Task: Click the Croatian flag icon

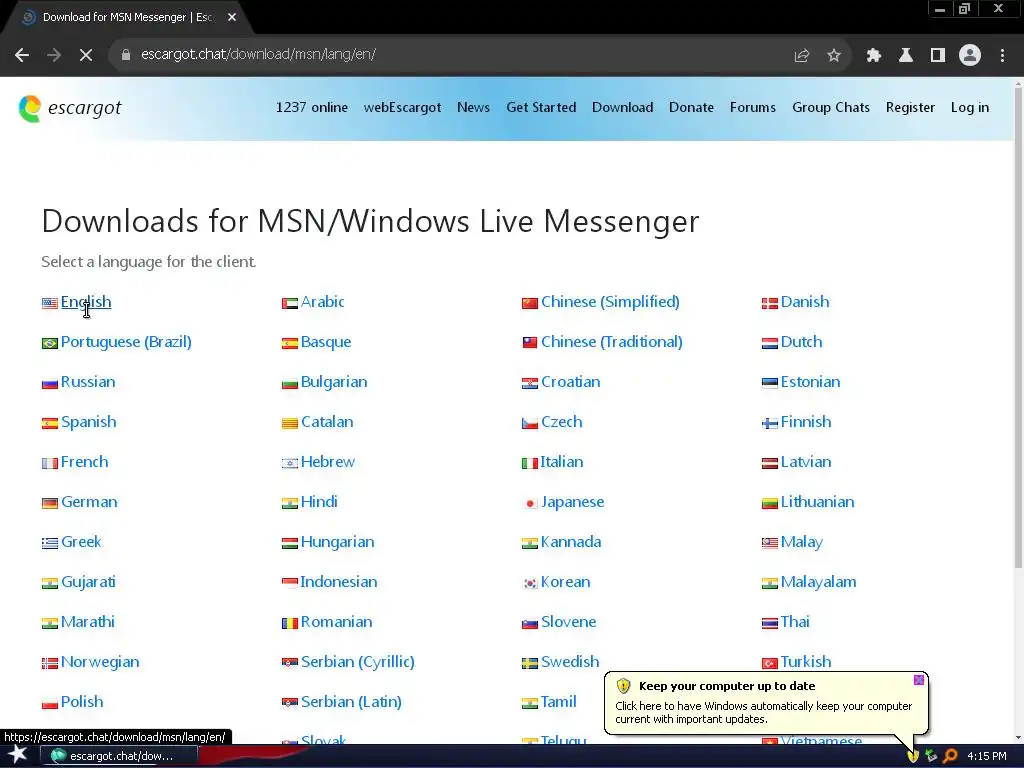Action: pyautogui.click(x=530, y=383)
